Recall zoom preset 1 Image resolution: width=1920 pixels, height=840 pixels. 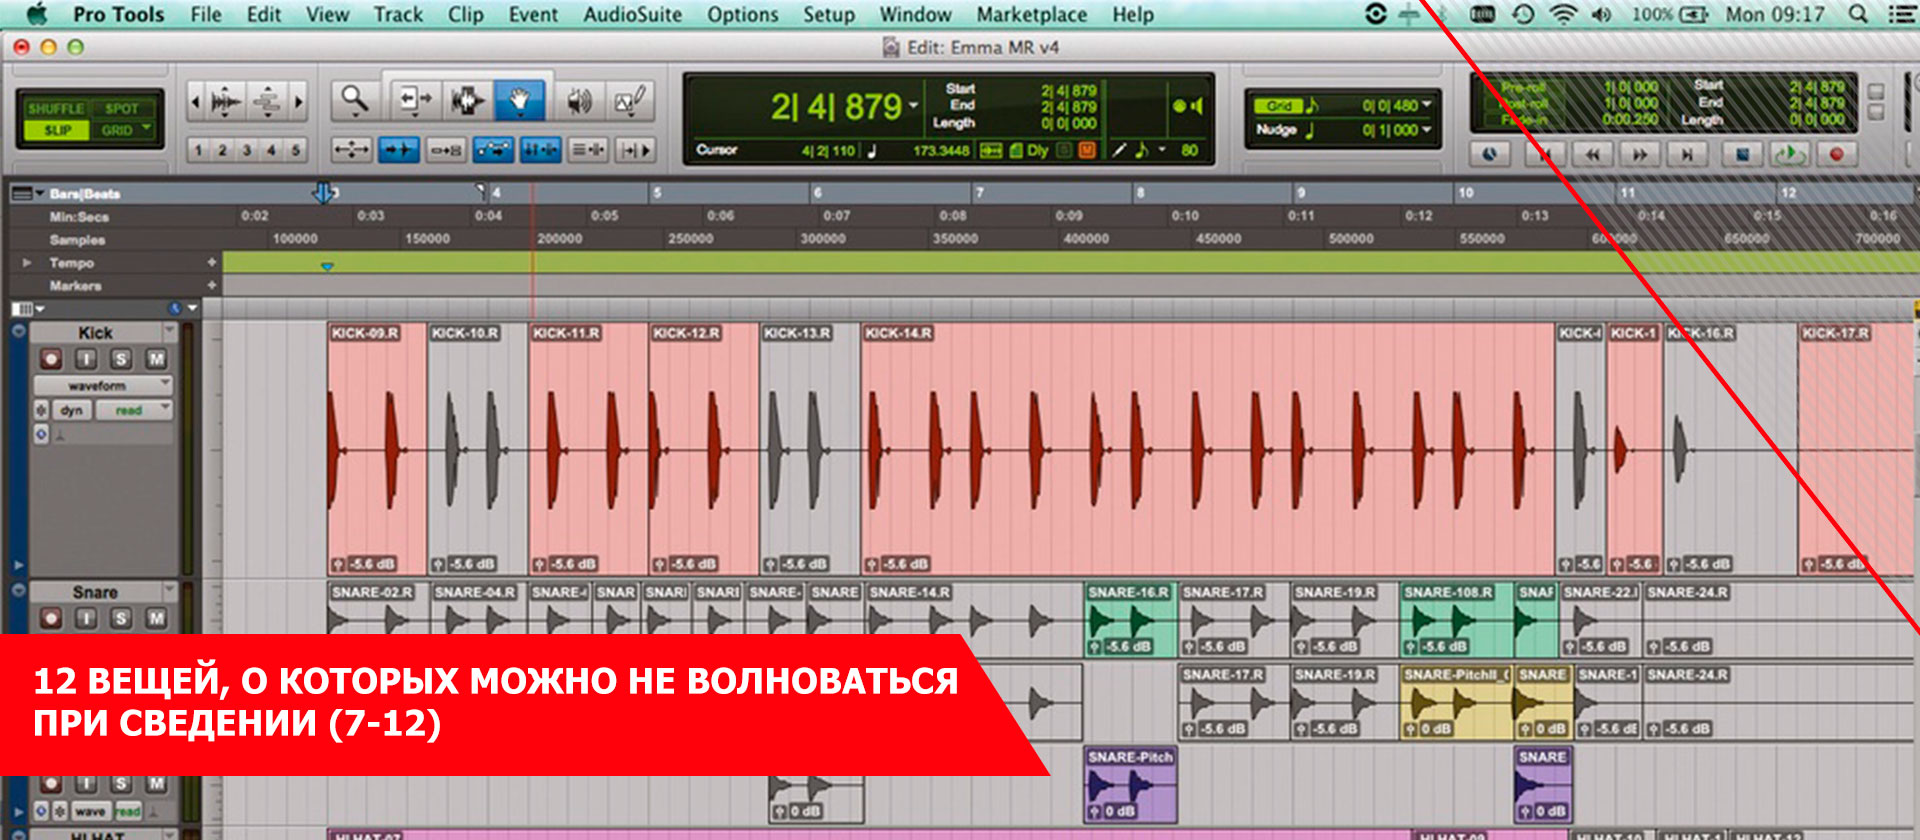pyautogui.click(x=198, y=150)
